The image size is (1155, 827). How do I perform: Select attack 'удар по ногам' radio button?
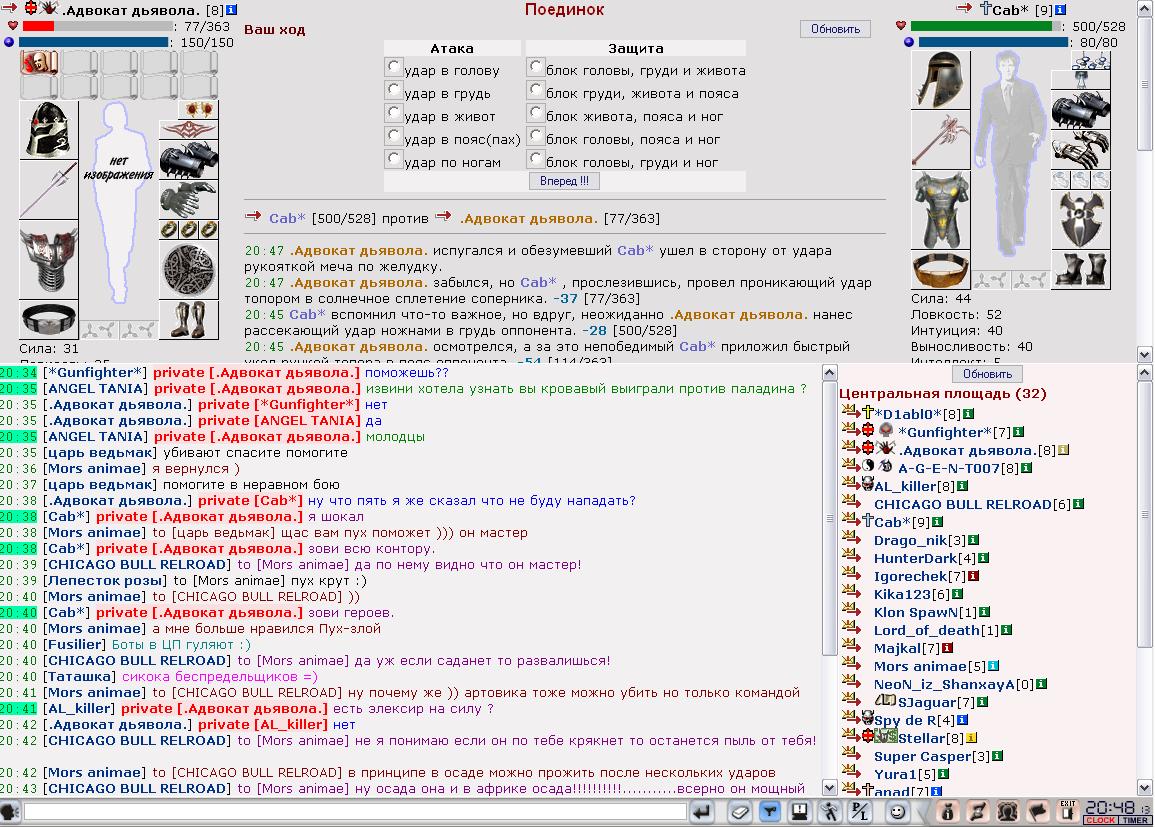(393, 159)
